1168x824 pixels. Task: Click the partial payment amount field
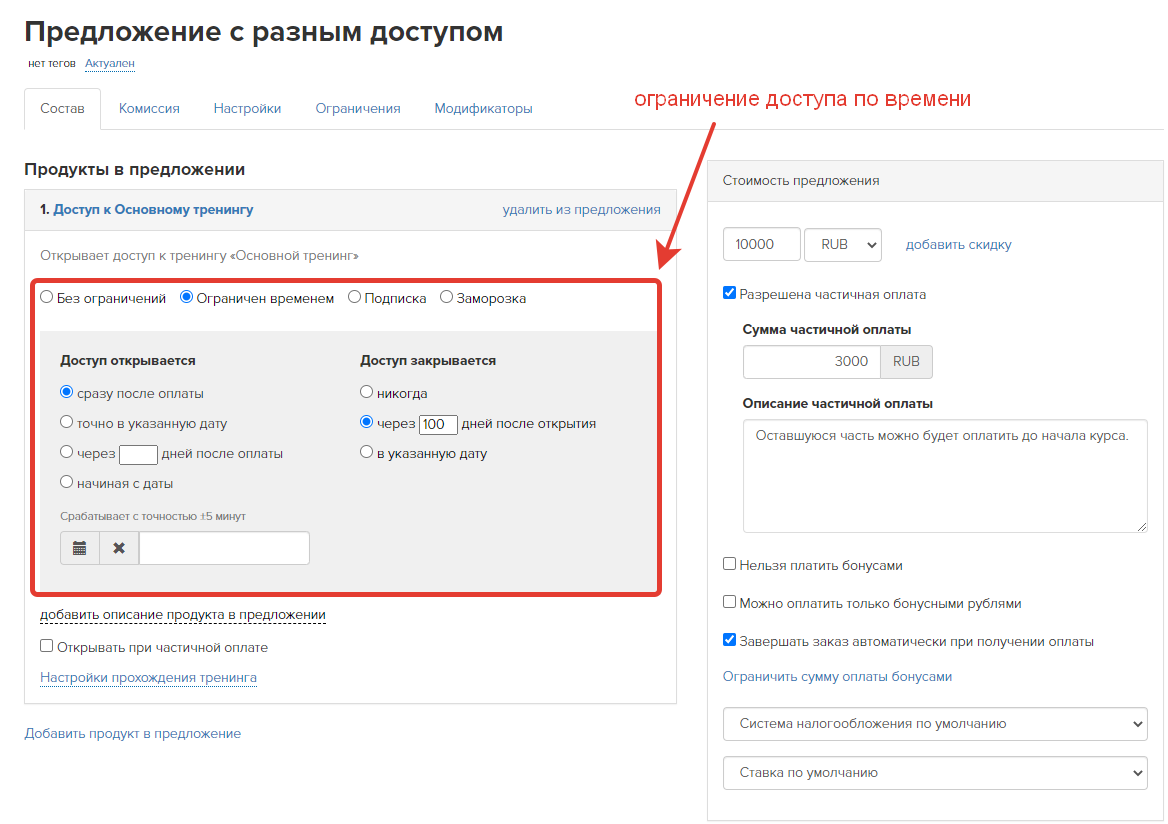point(811,362)
